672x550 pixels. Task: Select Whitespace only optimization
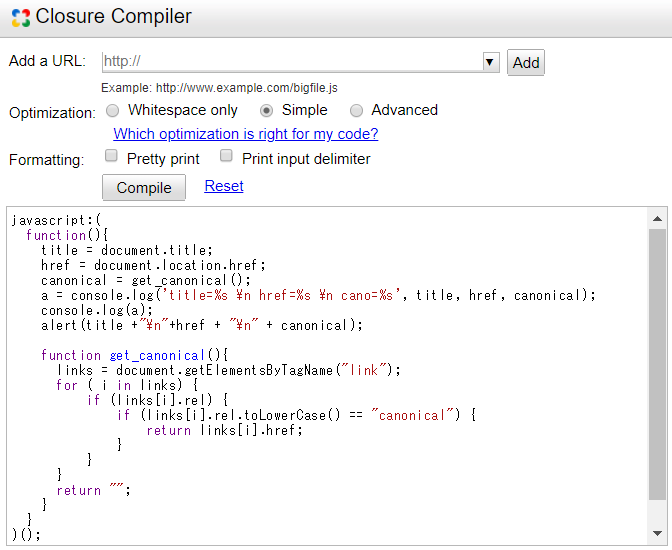(x=112, y=111)
